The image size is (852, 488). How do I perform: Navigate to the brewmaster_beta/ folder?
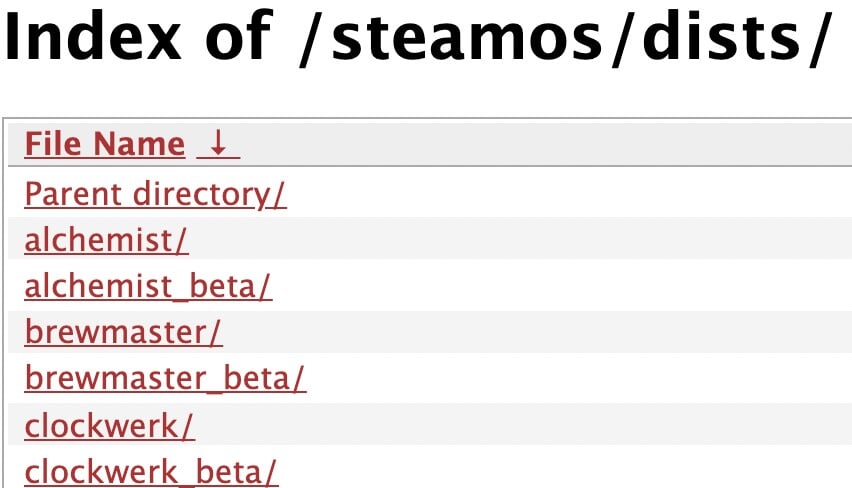[x=165, y=380]
